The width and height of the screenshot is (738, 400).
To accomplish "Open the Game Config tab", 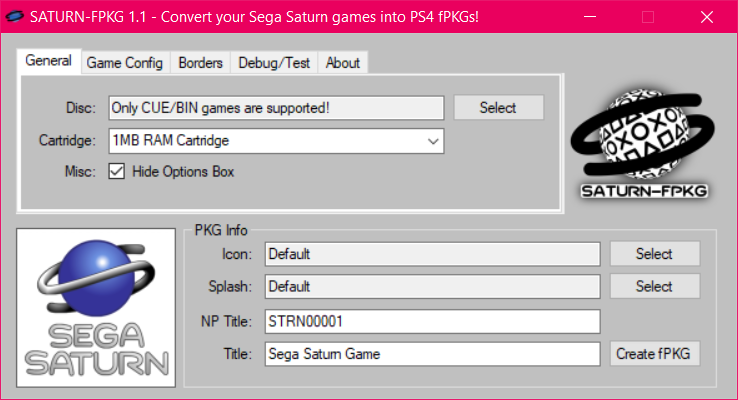I will pos(124,62).
